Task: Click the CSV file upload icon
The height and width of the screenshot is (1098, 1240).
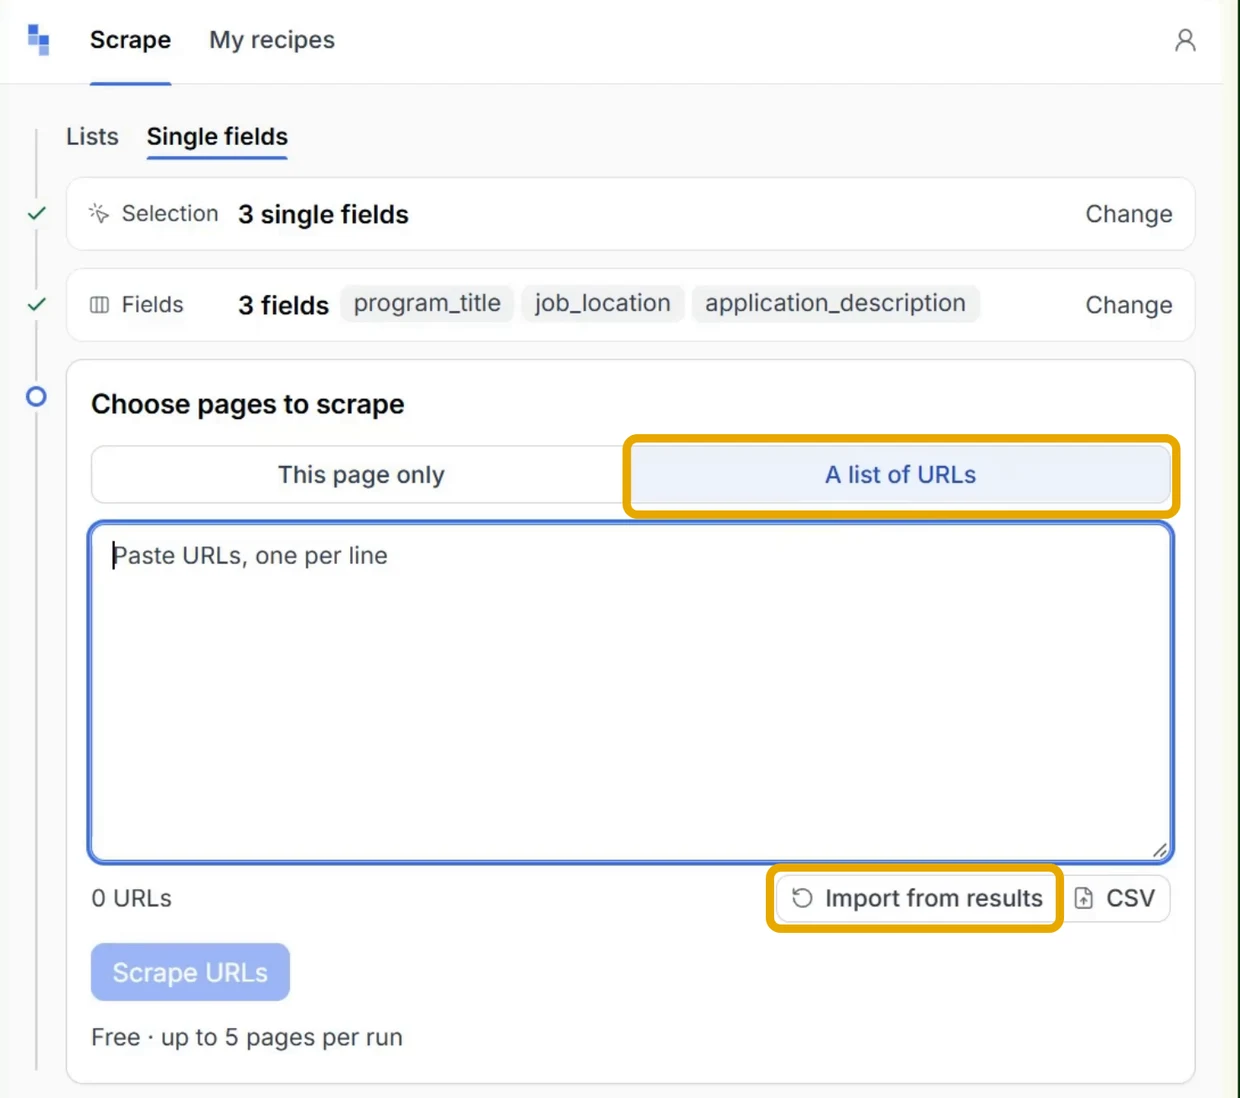Action: pos(1084,898)
